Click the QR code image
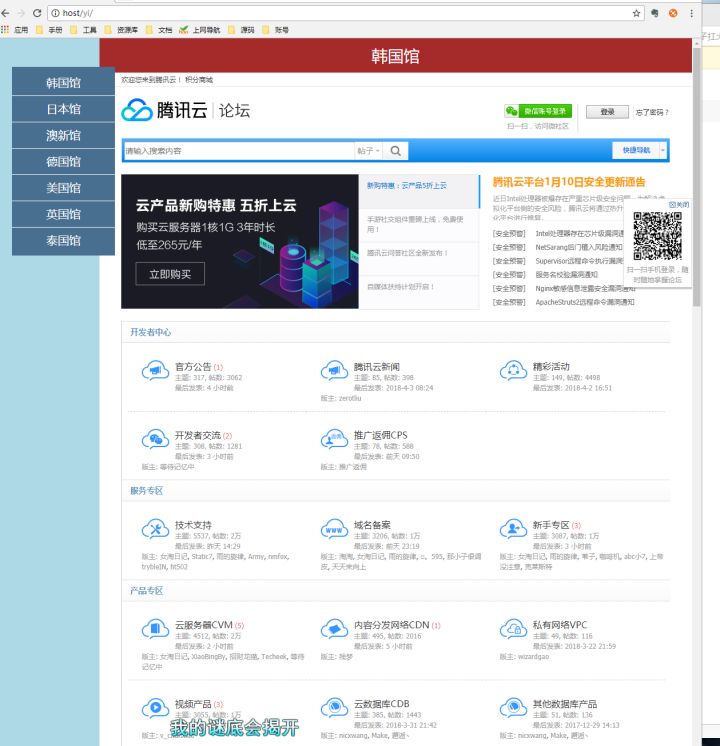The width and height of the screenshot is (720, 746). coord(657,236)
